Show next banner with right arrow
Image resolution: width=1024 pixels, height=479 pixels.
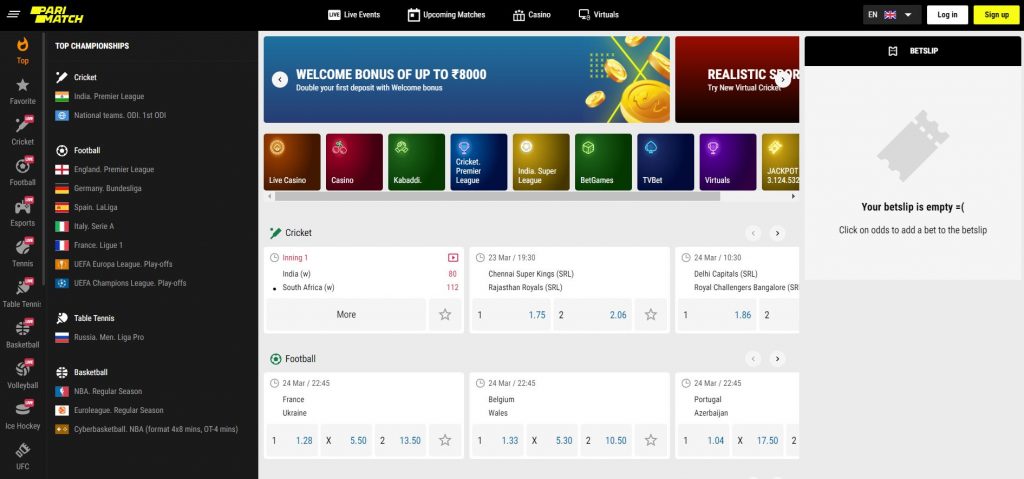tap(782, 80)
